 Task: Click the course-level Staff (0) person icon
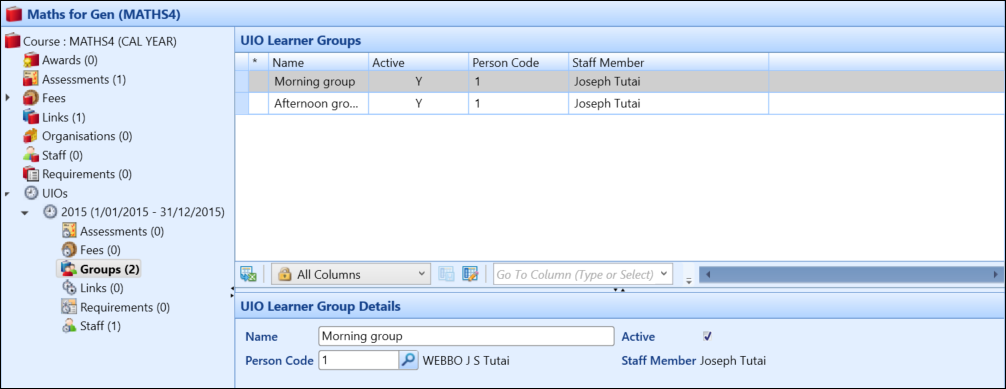click(x=31, y=155)
